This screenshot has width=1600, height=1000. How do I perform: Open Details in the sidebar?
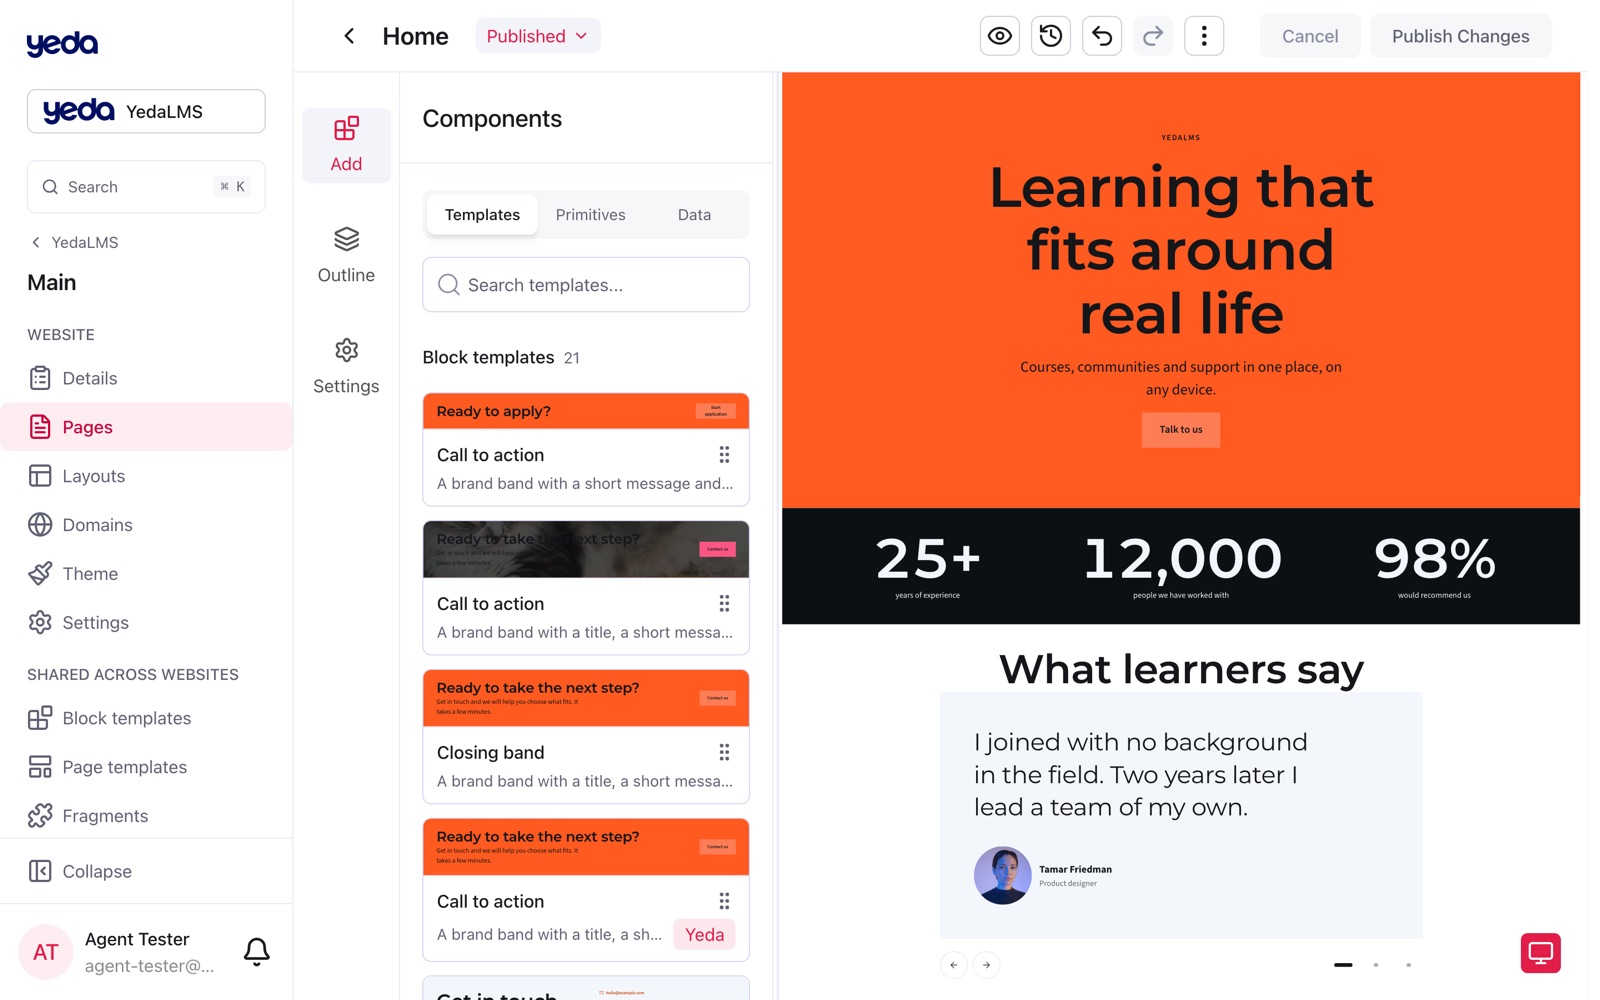[x=146, y=378]
